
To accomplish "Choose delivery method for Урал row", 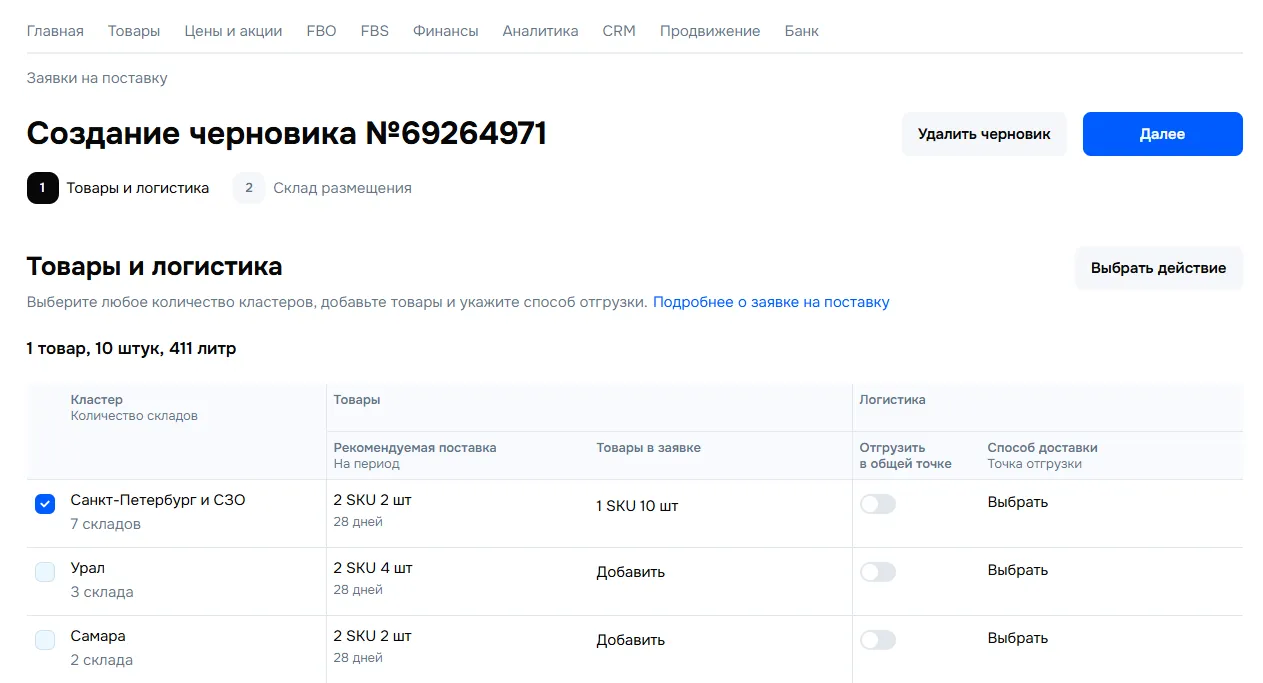I will click(x=1017, y=570).
